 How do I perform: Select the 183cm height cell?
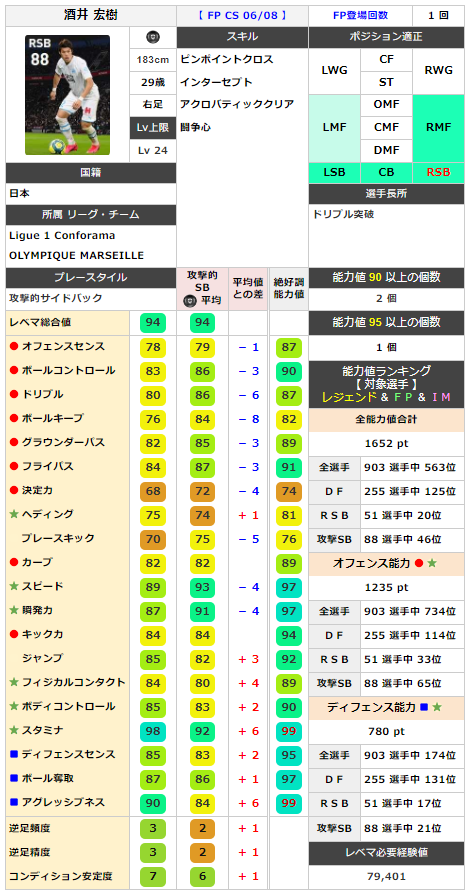pyautogui.click(x=153, y=59)
